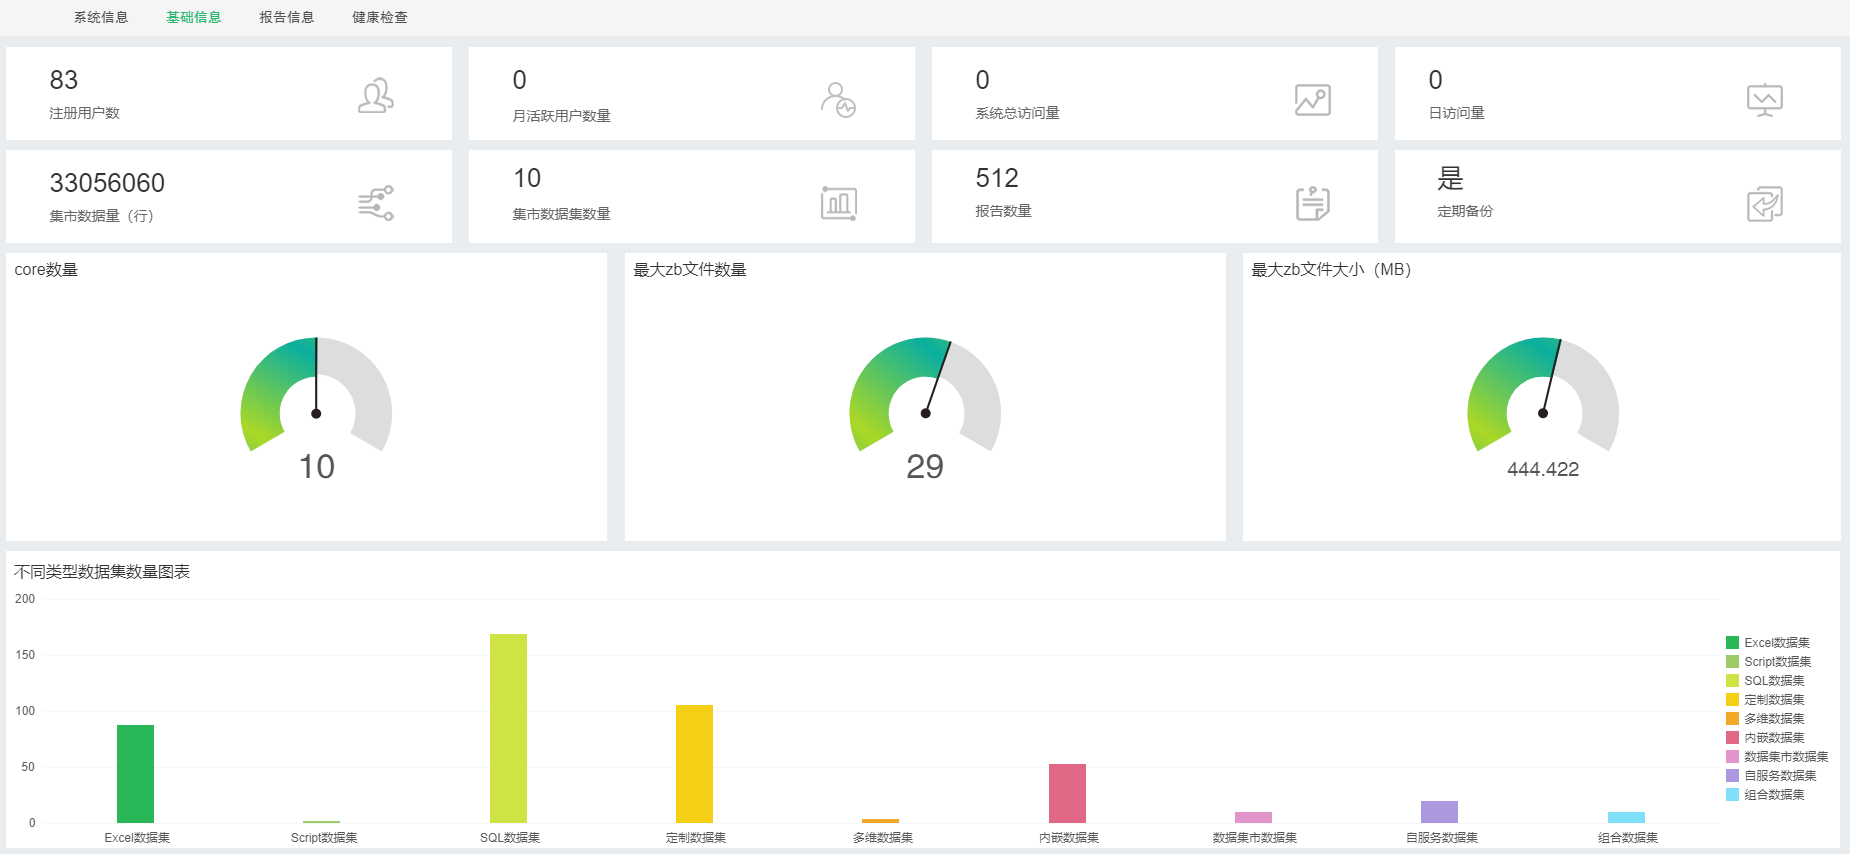
Task: Switch to the 基础信息 tab
Action: [x=194, y=17]
